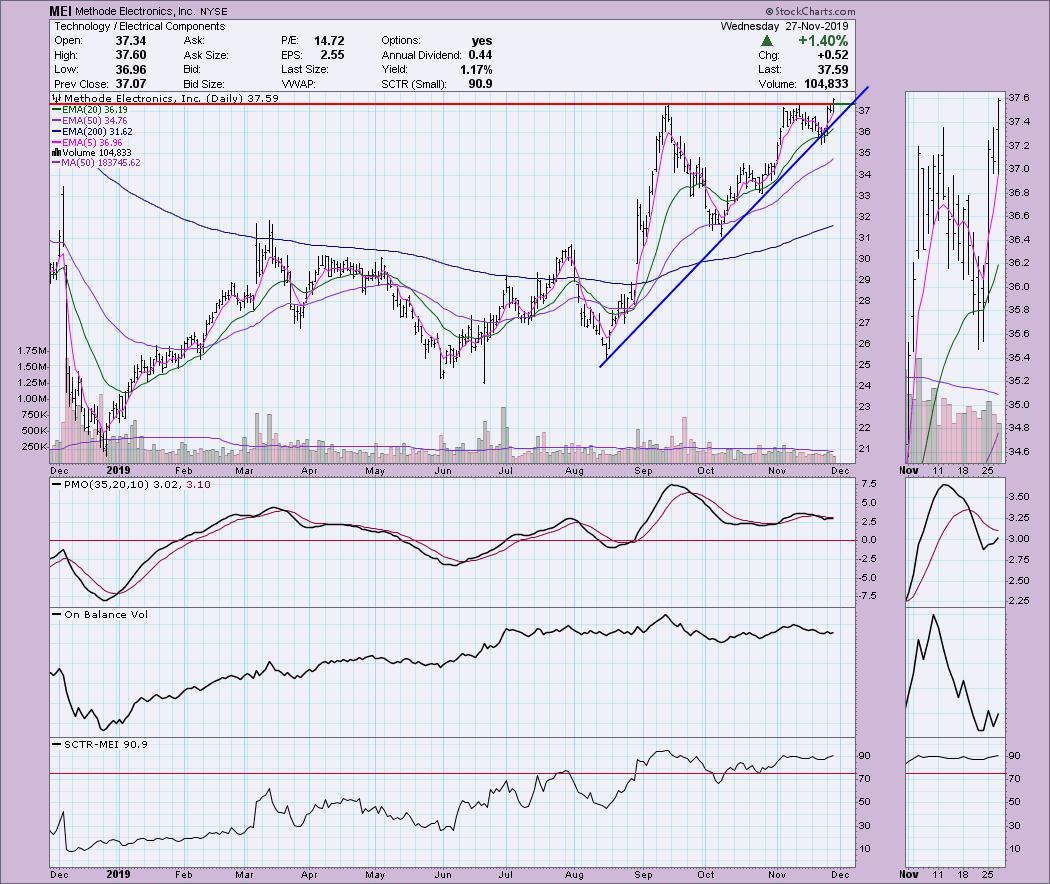The width and height of the screenshot is (1050, 884).
Task: Click the StockCharts.com watermark text
Action: 810,11
